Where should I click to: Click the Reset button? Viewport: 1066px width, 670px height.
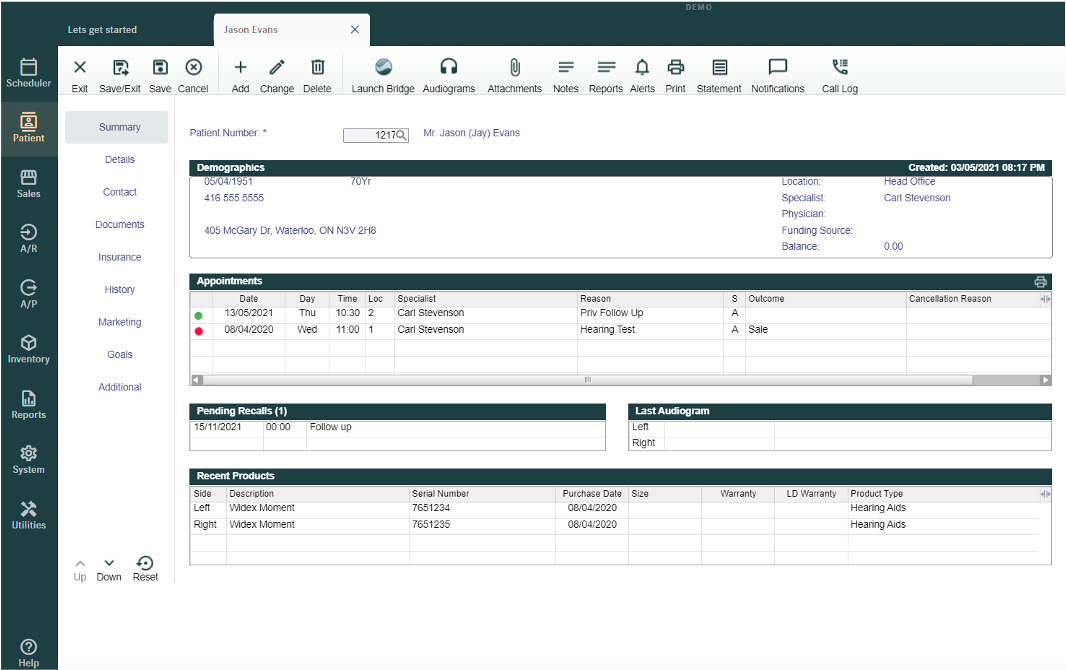[145, 567]
